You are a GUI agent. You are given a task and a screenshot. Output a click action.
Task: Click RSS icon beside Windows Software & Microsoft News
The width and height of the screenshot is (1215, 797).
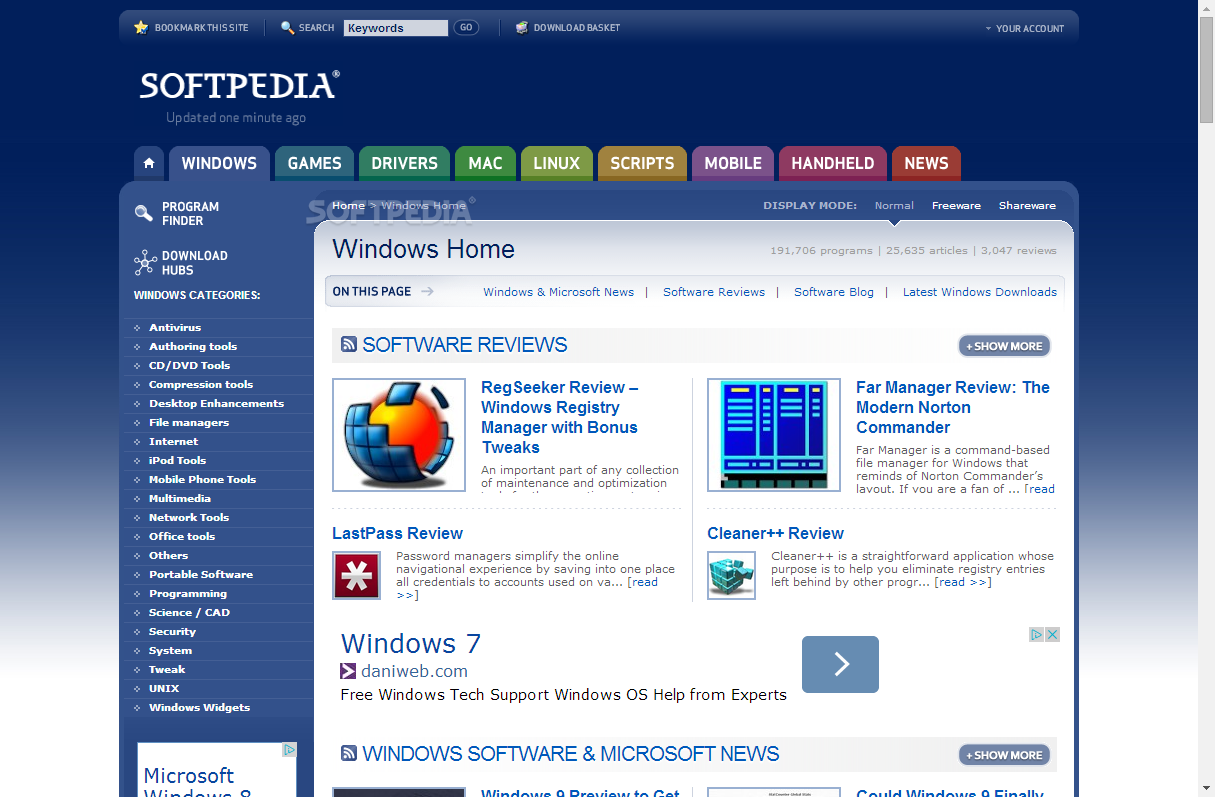pyautogui.click(x=349, y=753)
